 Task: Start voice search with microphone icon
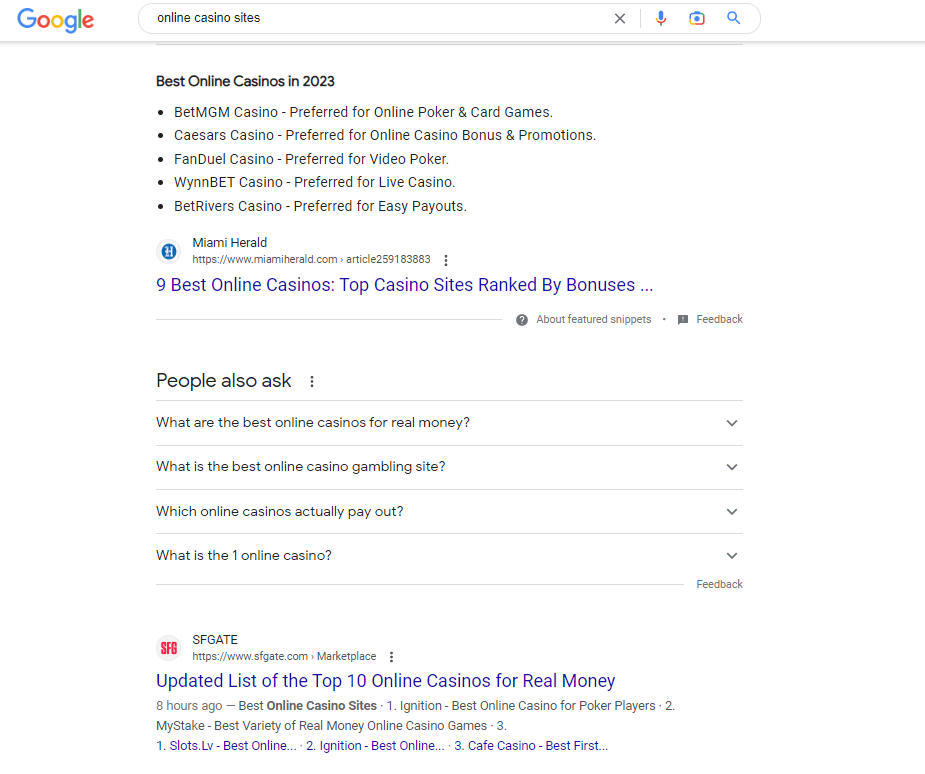(x=661, y=18)
